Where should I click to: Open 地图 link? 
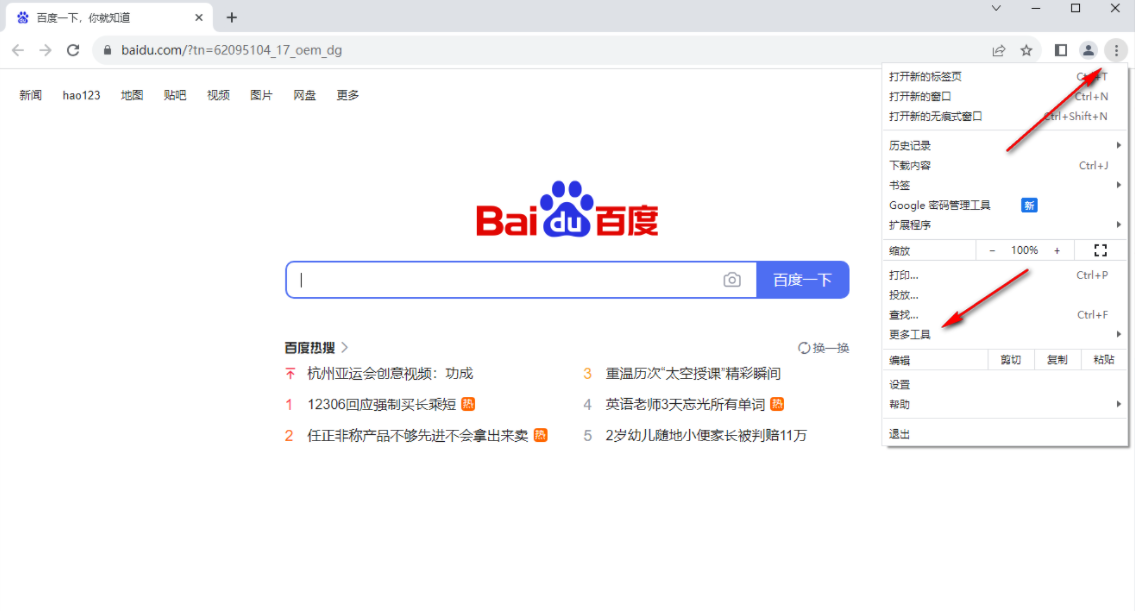point(132,95)
